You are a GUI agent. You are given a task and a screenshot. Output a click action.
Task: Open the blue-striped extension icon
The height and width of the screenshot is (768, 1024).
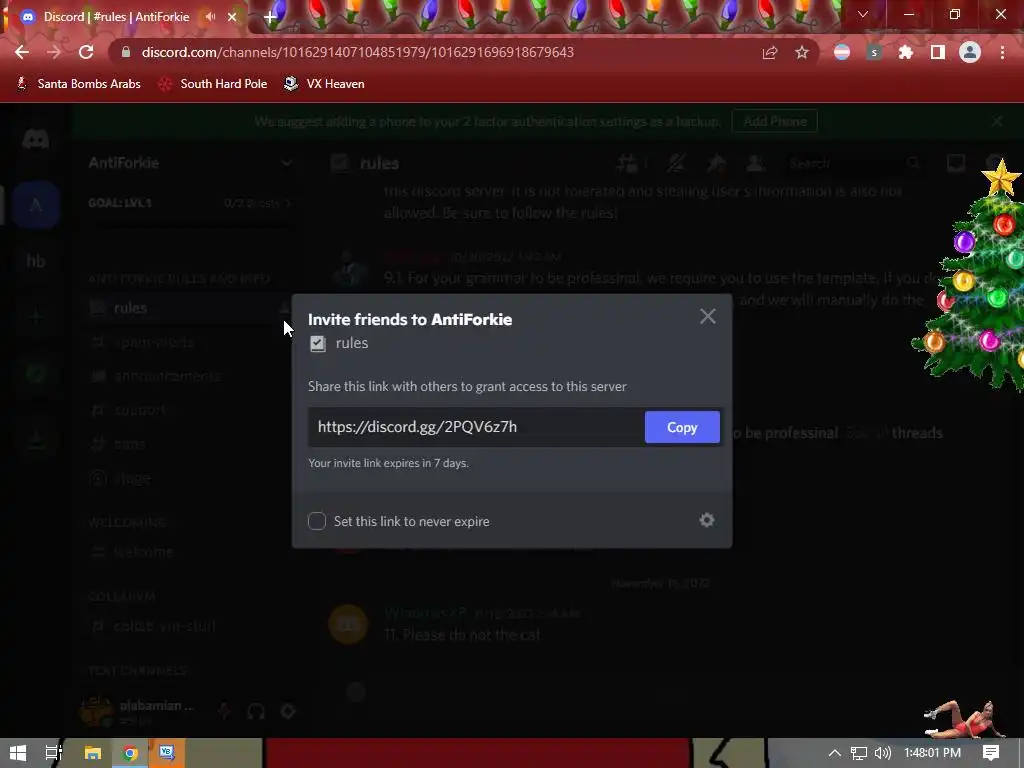tap(842, 52)
